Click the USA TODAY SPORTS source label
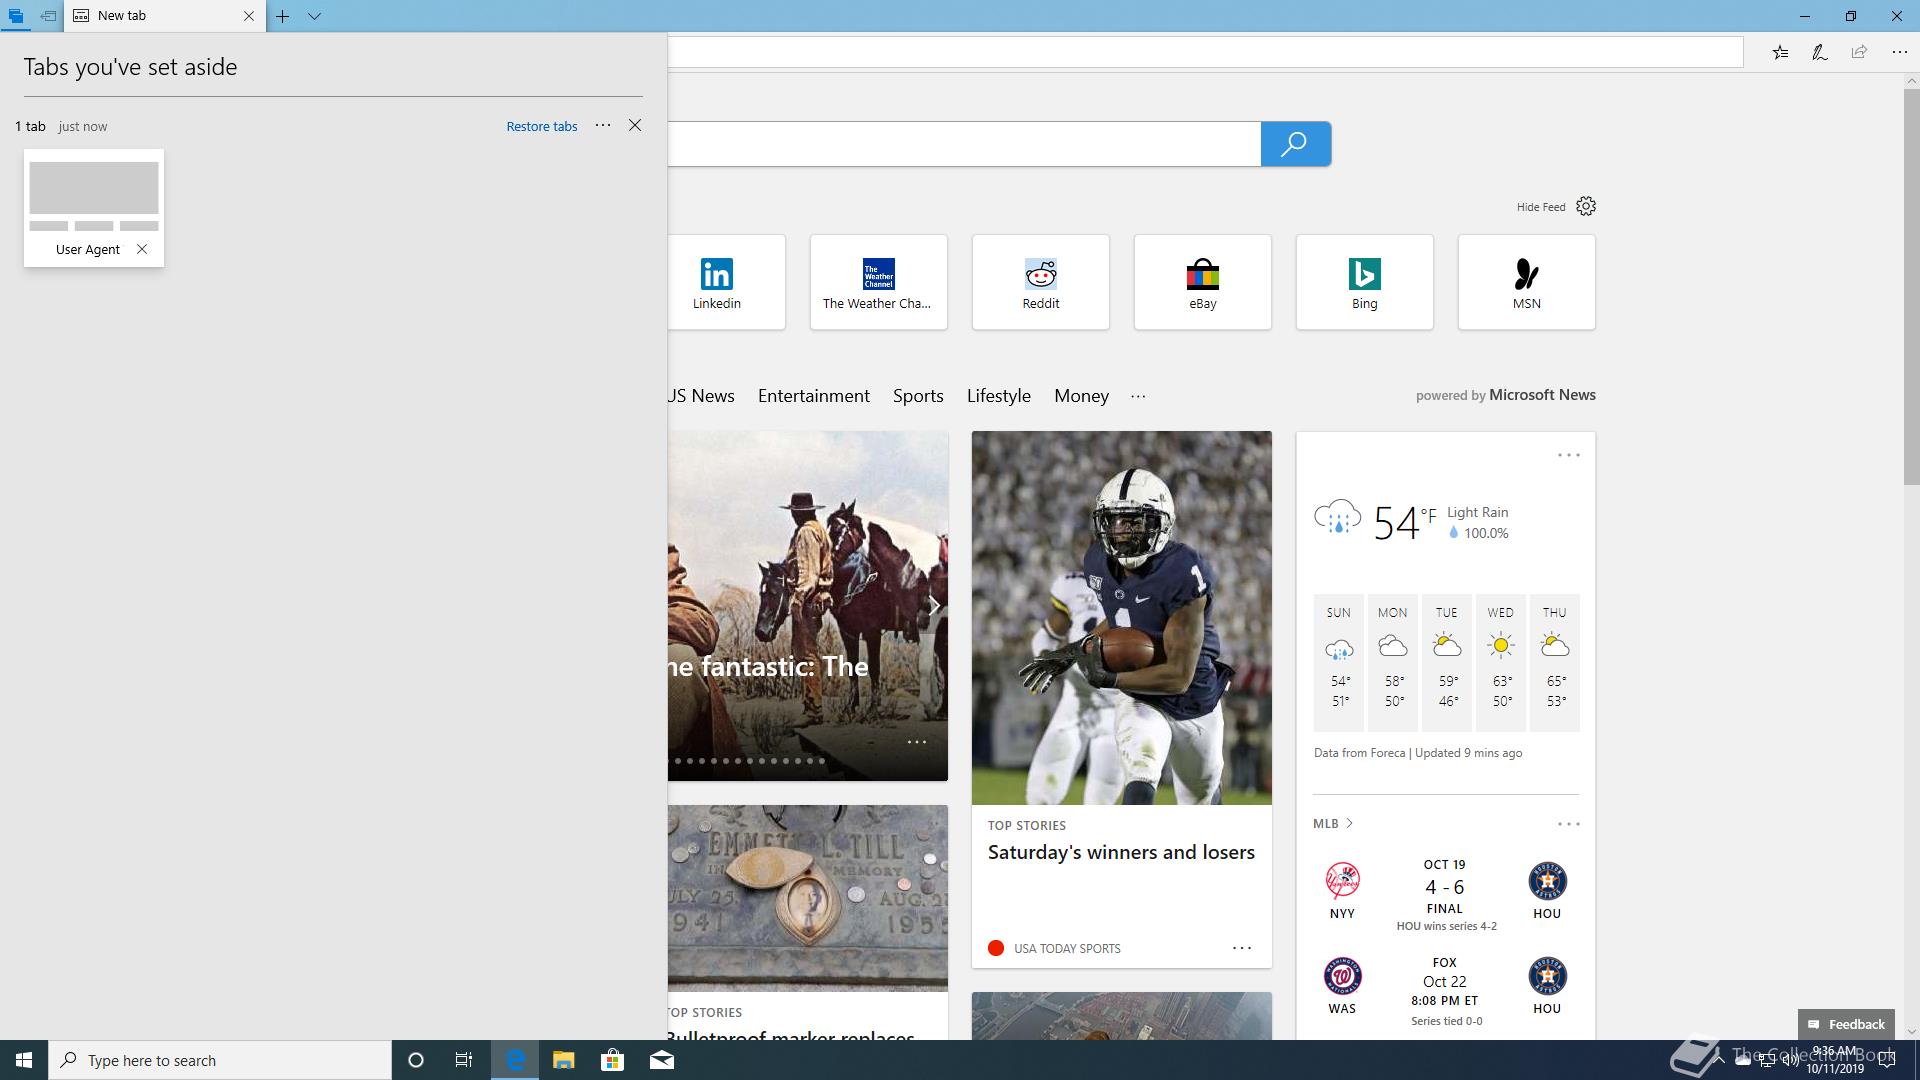 click(1067, 948)
